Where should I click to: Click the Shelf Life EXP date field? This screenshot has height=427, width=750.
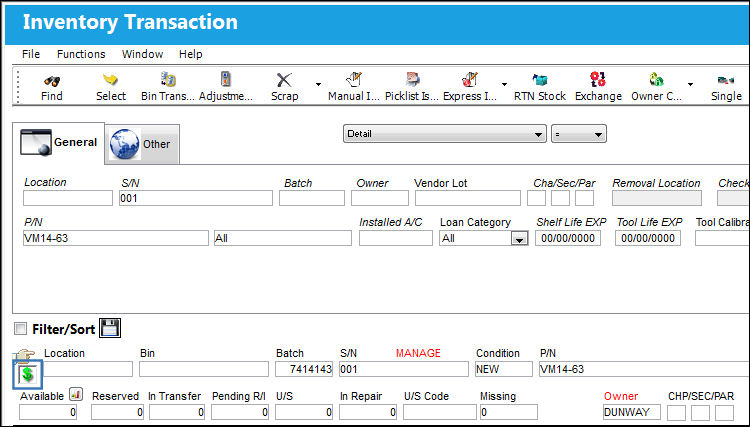point(568,238)
